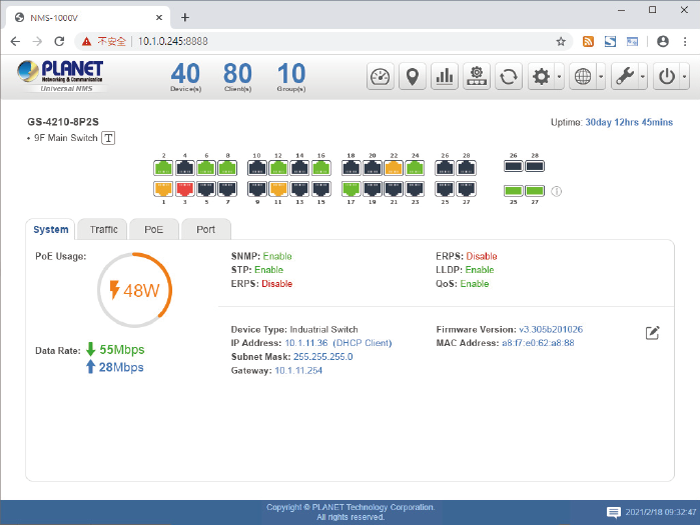Image resolution: width=700 pixels, height=525 pixels.
Task: Expand the power button dropdown arrow
Action: tap(682, 77)
